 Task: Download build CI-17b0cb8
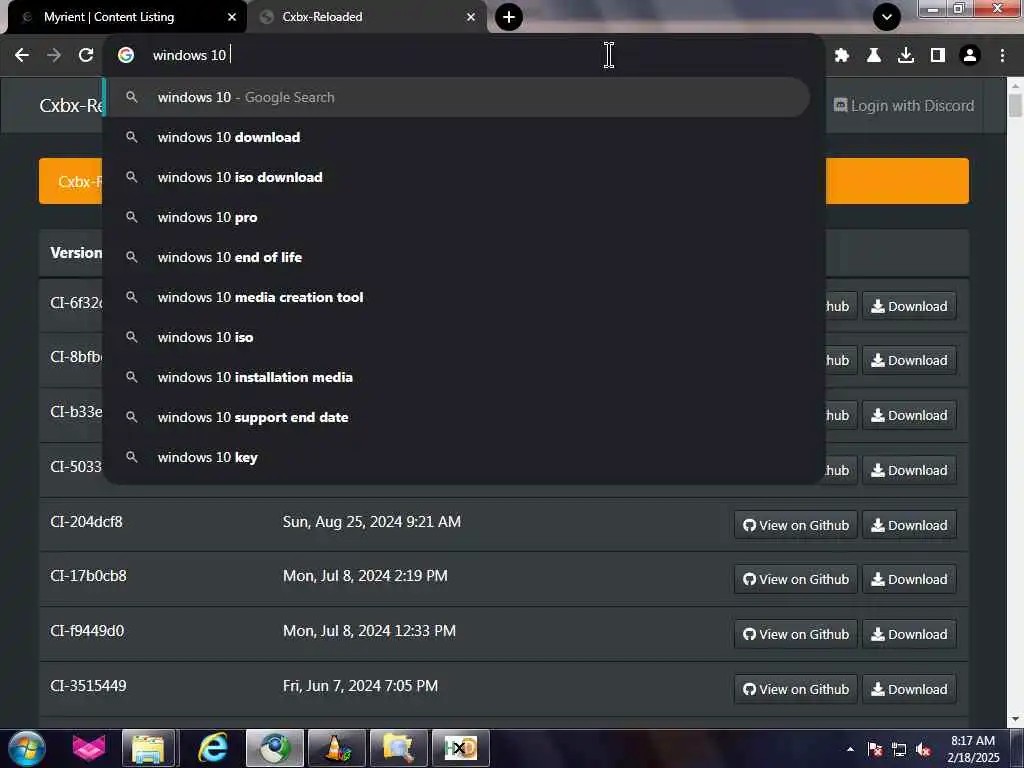(909, 579)
